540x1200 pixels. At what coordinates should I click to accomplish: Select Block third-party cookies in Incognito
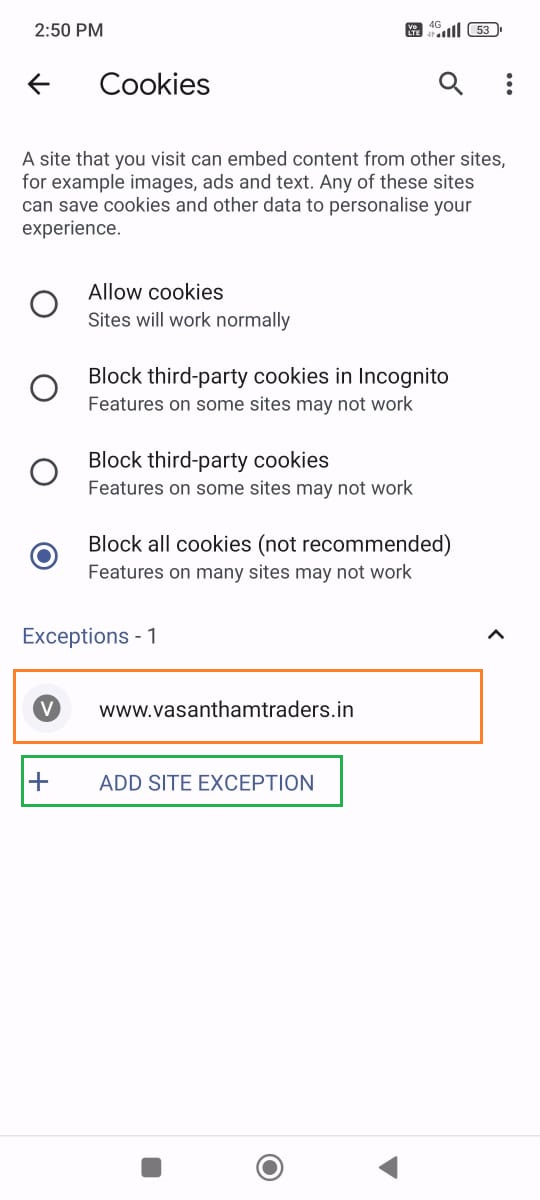tap(44, 388)
